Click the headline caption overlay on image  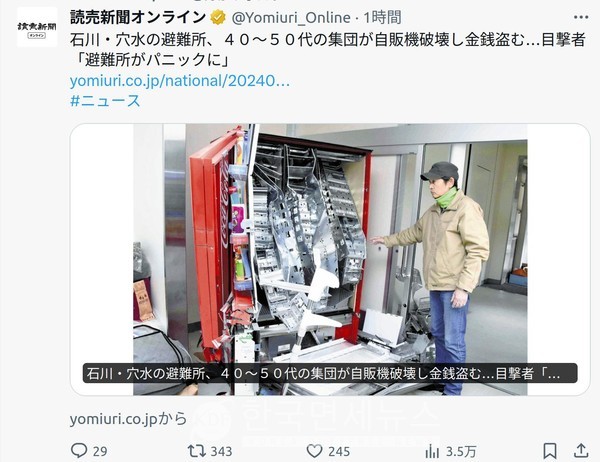tap(330, 373)
